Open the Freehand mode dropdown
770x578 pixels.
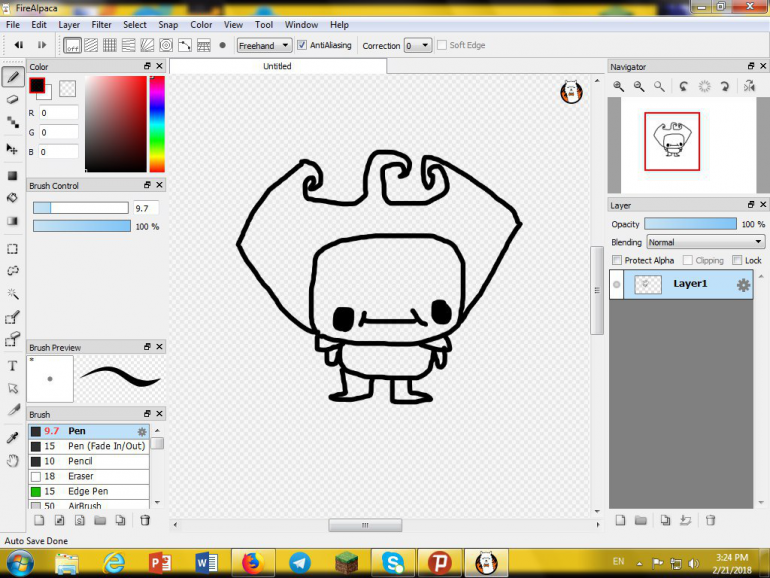pyautogui.click(x=264, y=45)
